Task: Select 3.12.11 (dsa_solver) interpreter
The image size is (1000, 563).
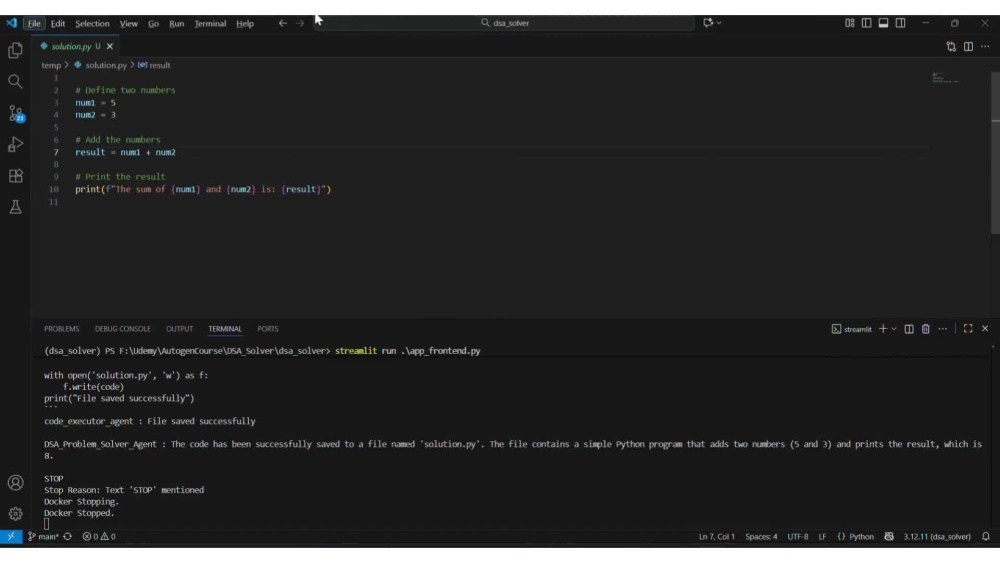Action: coord(937,537)
